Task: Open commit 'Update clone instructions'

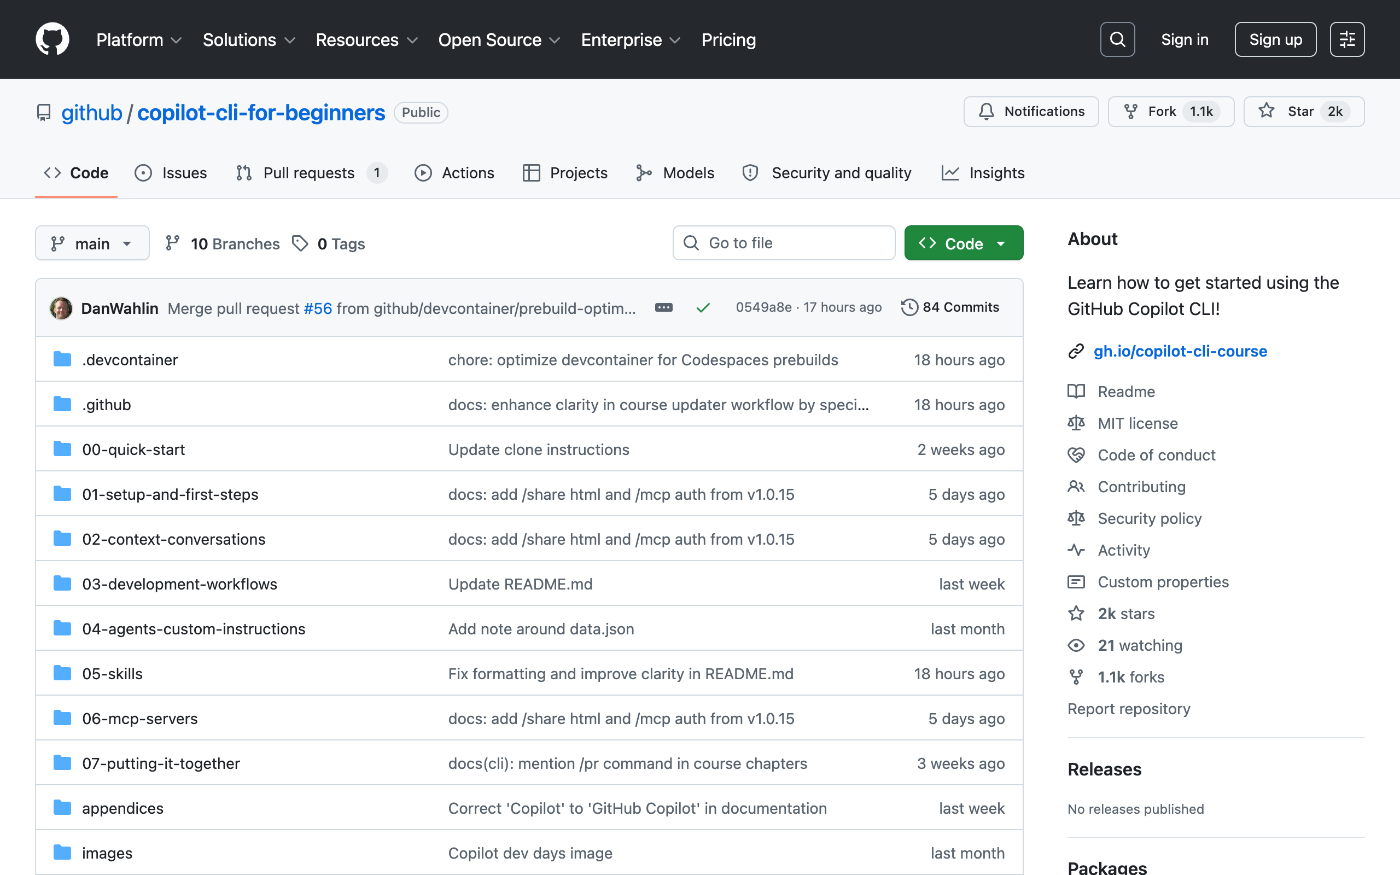Action: (x=539, y=450)
